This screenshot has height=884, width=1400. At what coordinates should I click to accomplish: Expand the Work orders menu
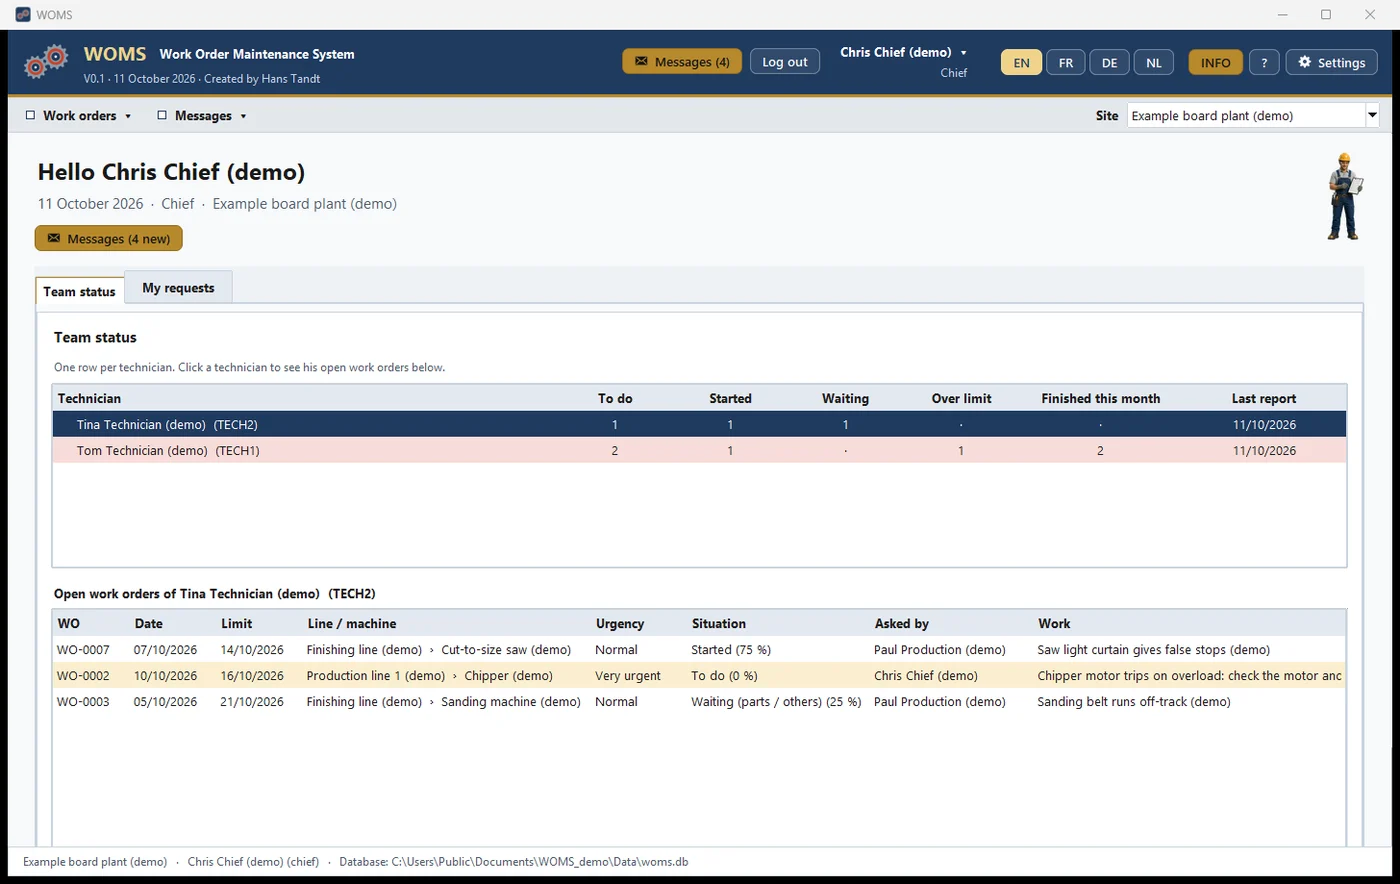[x=78, y=116]
